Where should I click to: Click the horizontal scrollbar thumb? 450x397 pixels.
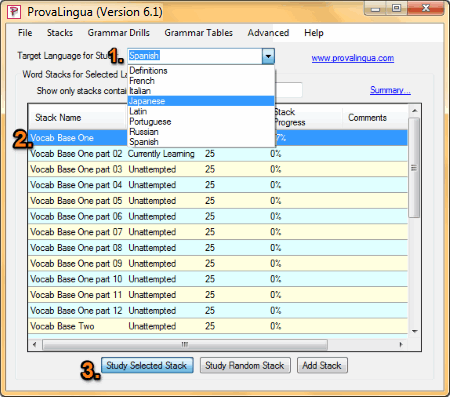tap(185, 344)
